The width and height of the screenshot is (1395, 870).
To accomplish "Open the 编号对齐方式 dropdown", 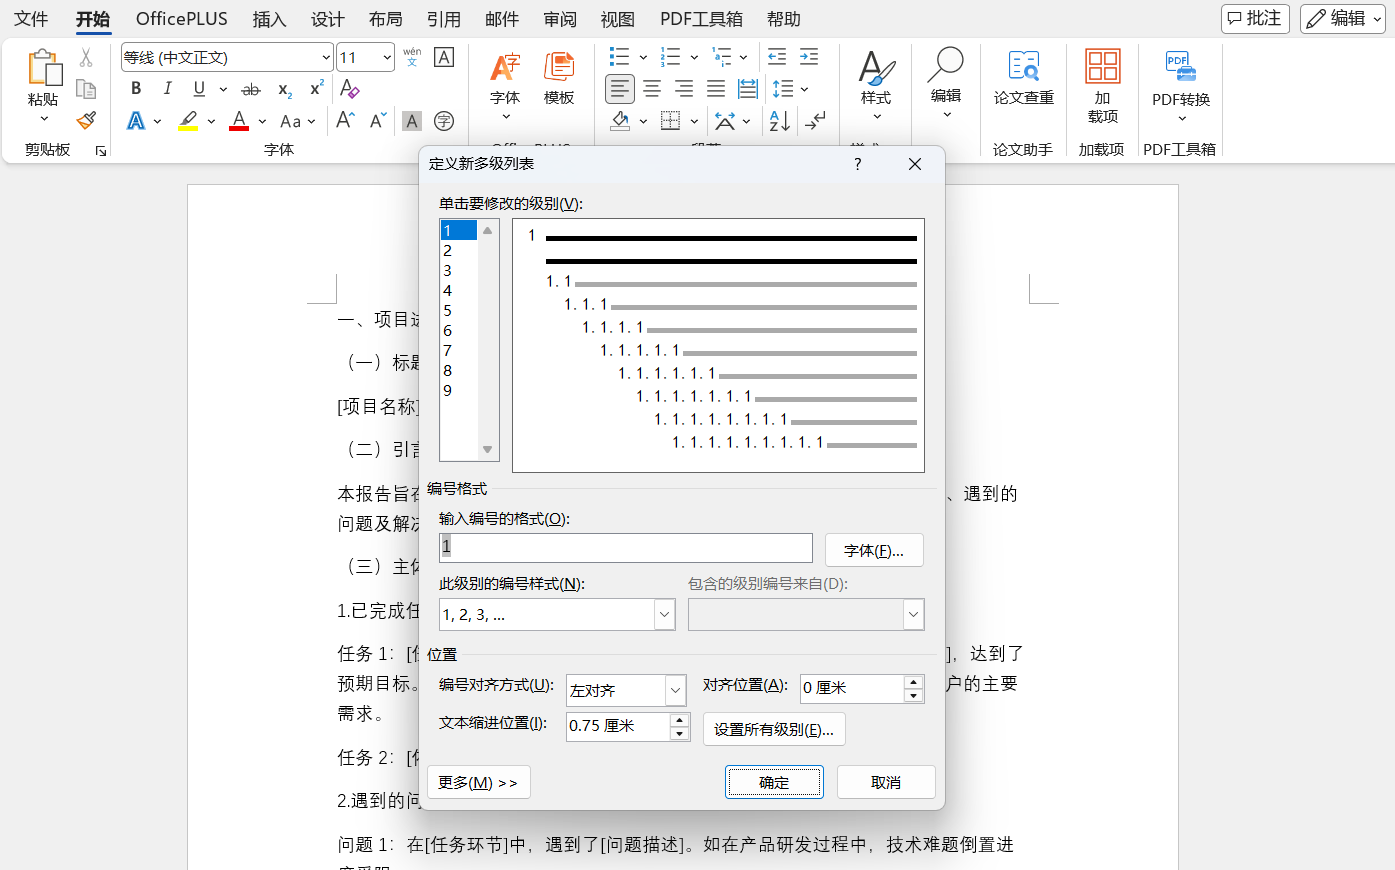I will pos(676,690).
